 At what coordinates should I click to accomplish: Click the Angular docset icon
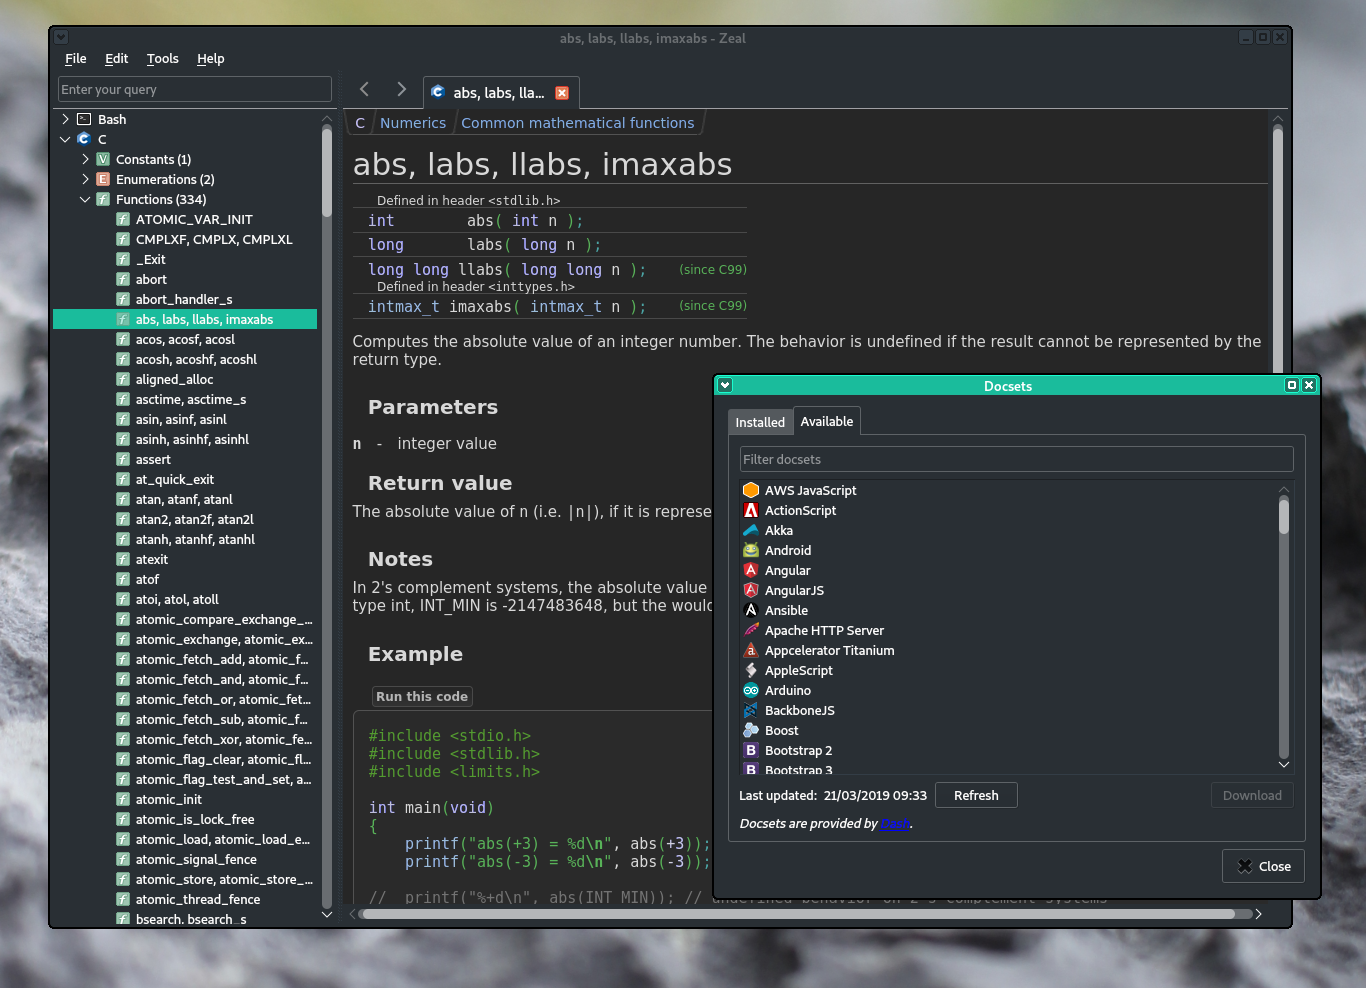tap(751, 571)
